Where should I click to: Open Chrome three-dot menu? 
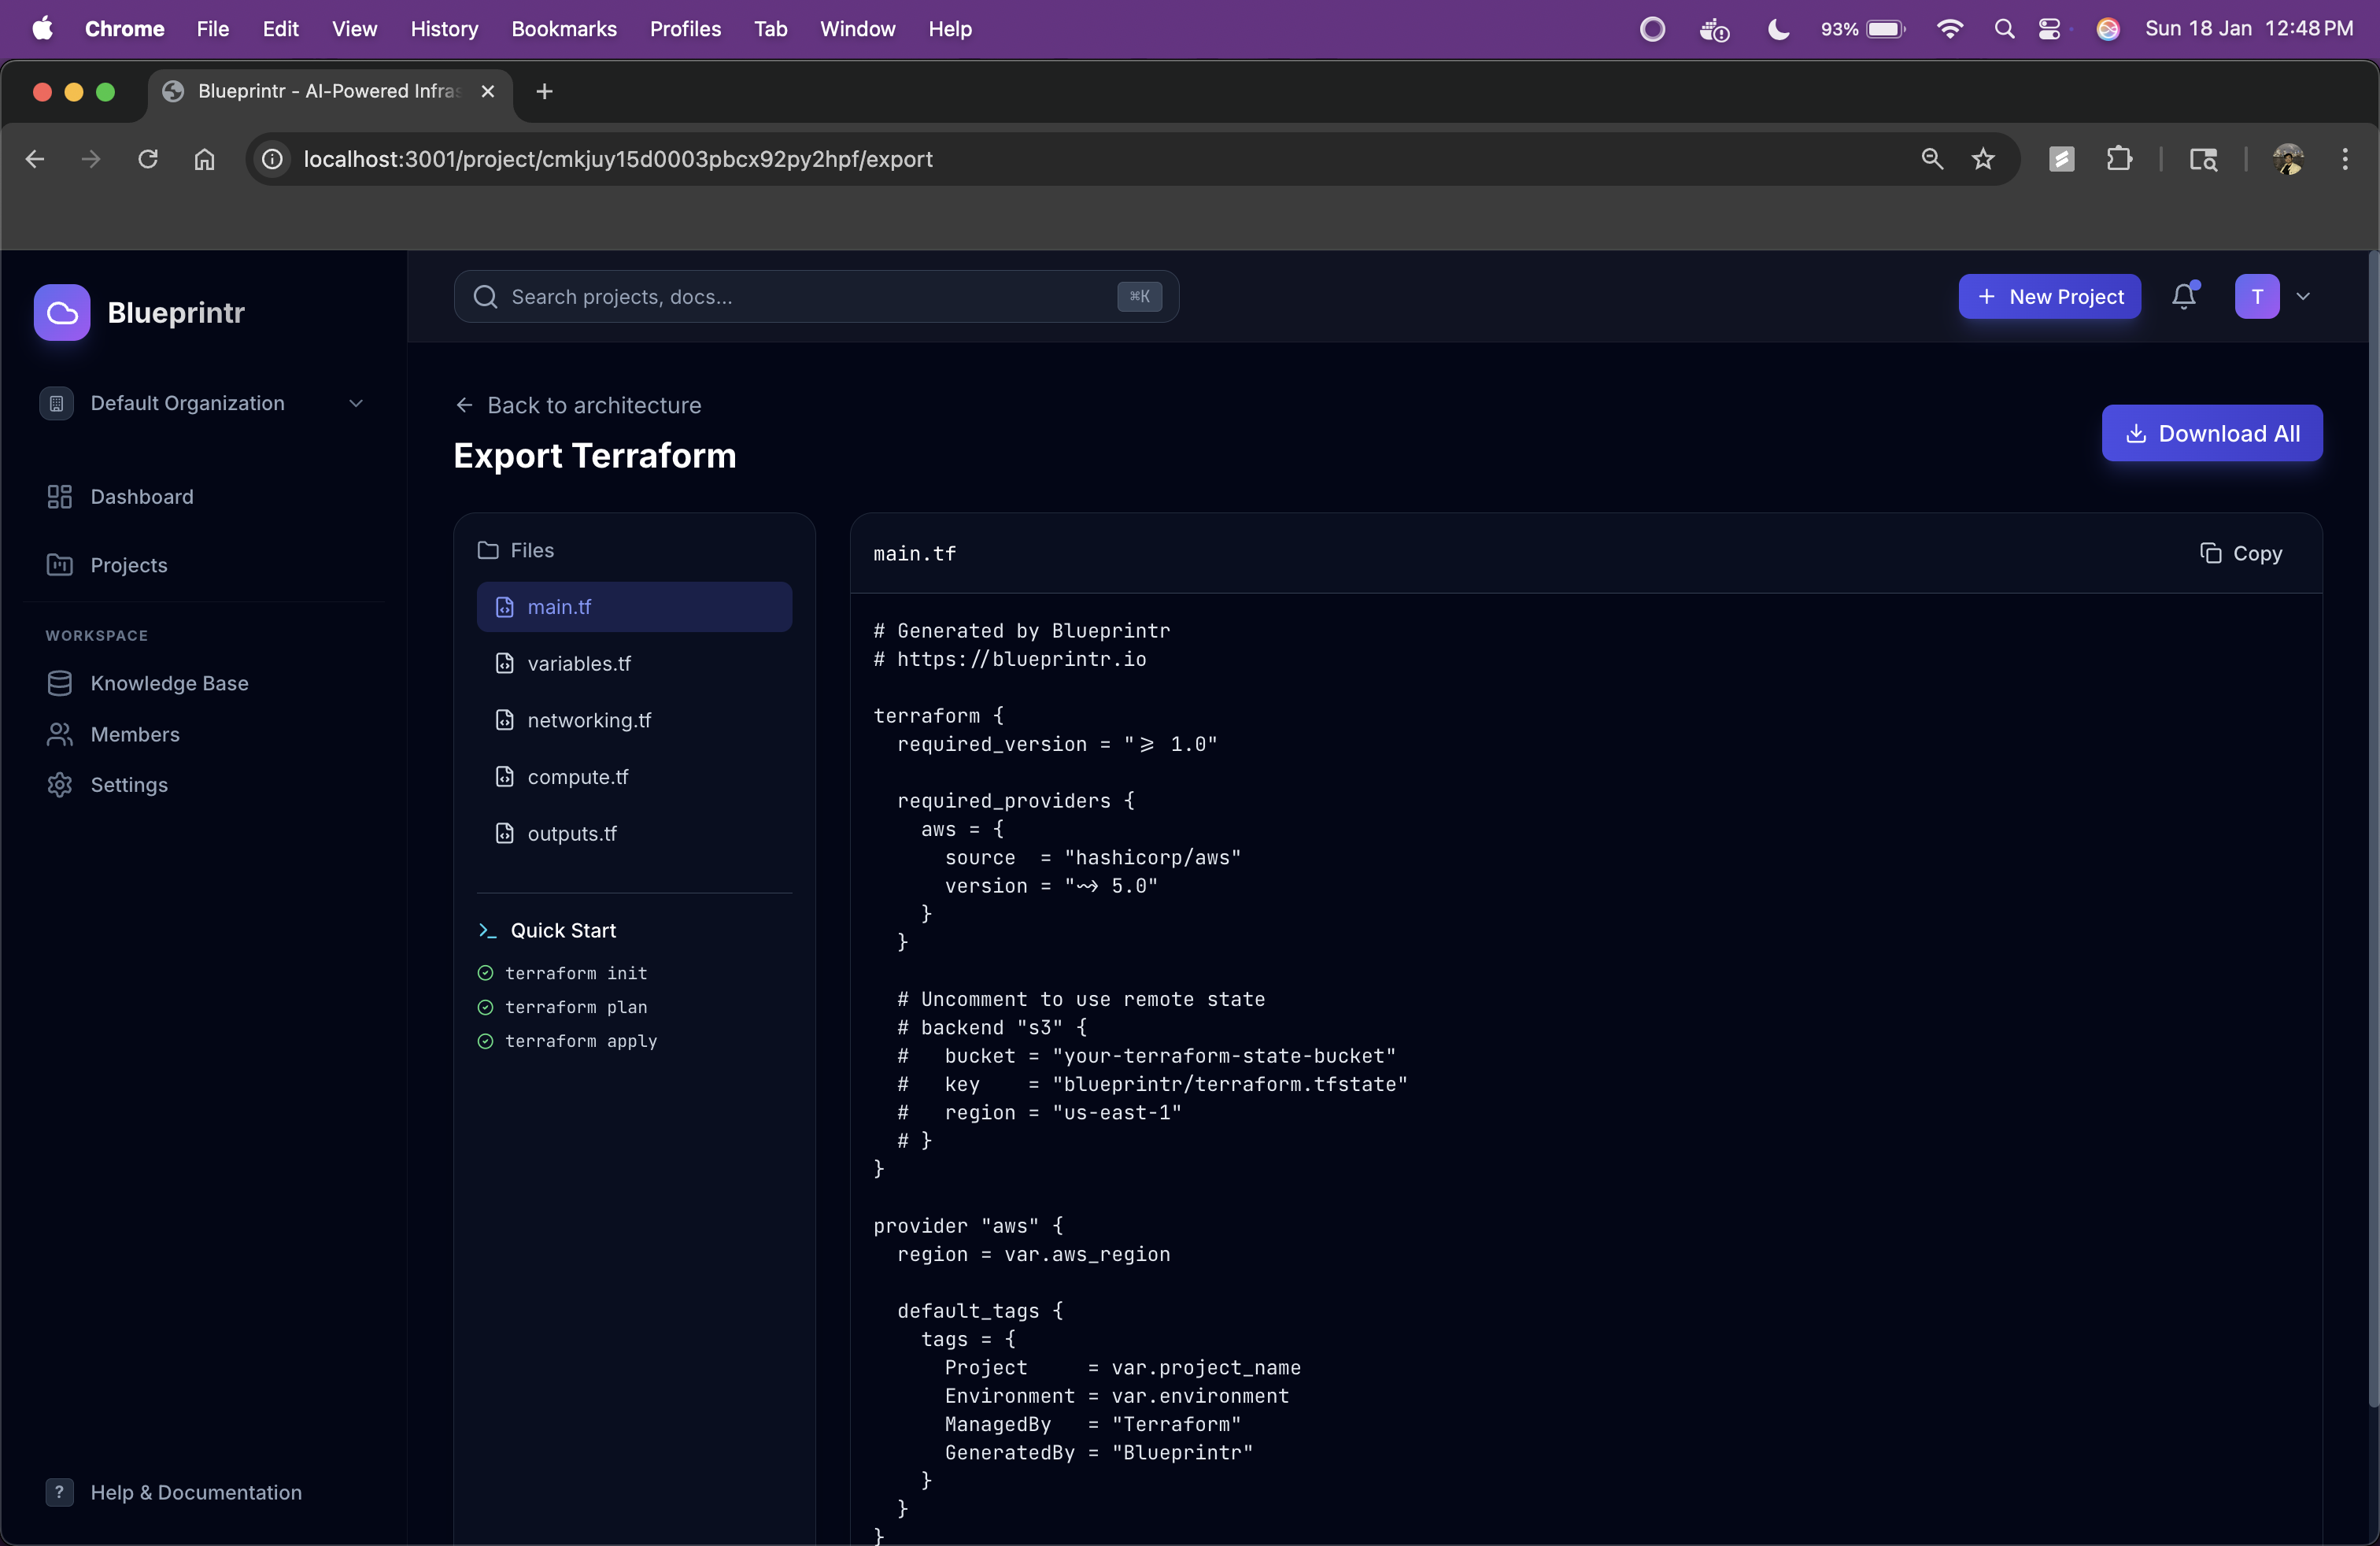point(2344,159)
